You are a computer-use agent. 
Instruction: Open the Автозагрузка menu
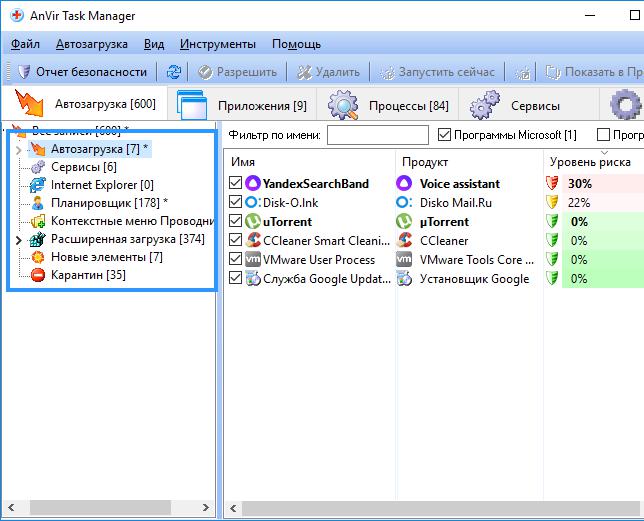[x=92, y=44]
